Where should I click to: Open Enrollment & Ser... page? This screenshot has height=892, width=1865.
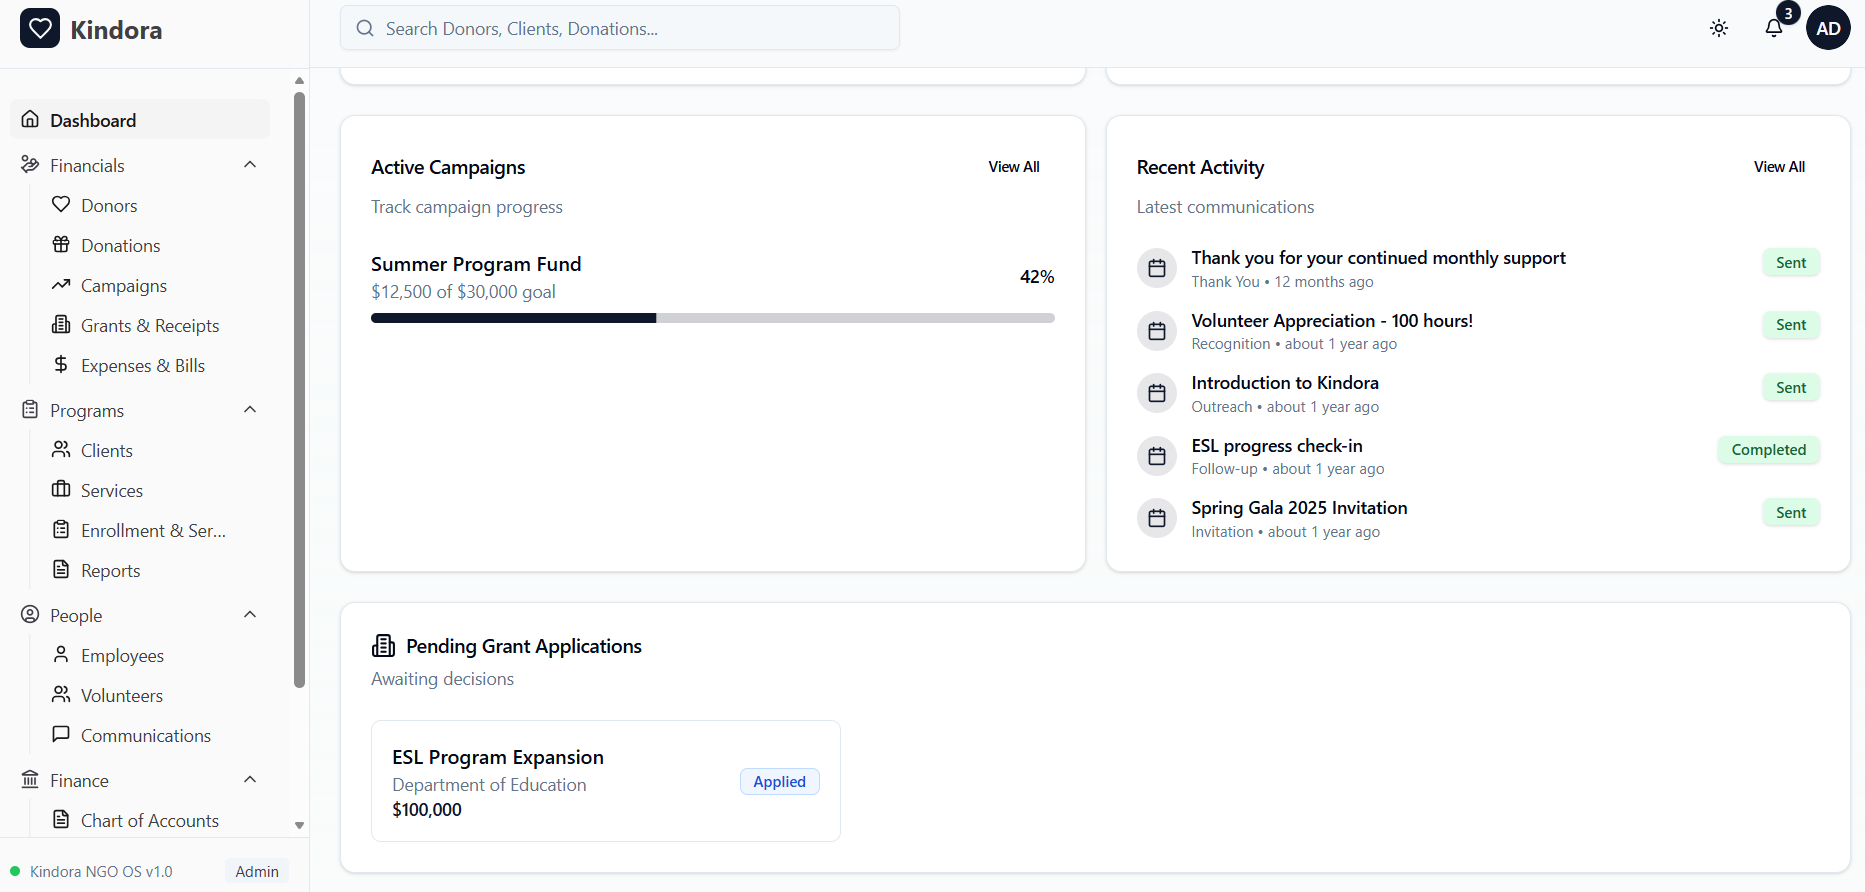point(153,530)
